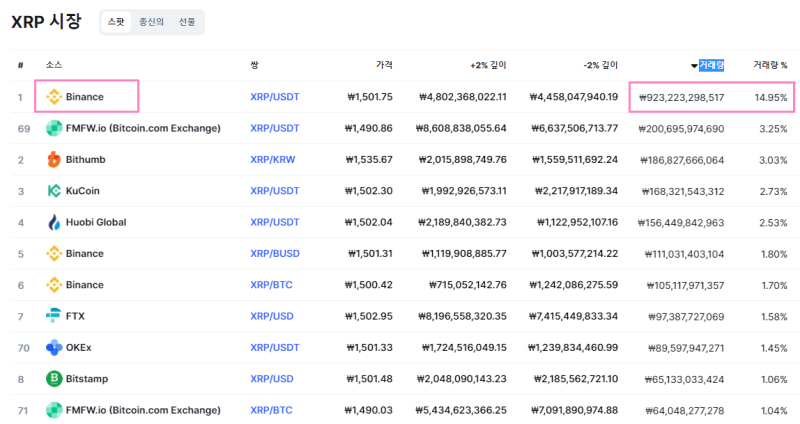Click the KuCoin exchange name
This screenshot has width=800, height=424.
pyautogui.click(x=83, y=191)
